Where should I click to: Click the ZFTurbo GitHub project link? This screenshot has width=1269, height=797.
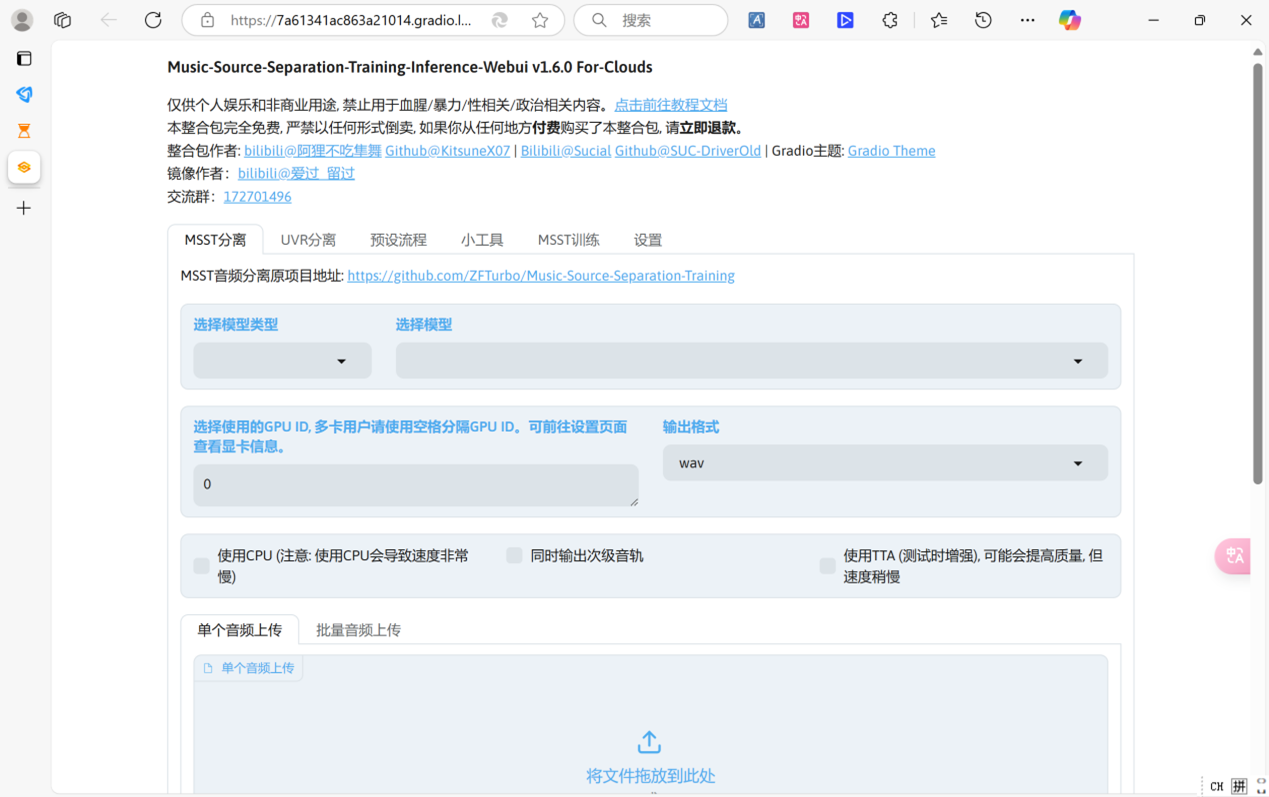tap(540, 276)
